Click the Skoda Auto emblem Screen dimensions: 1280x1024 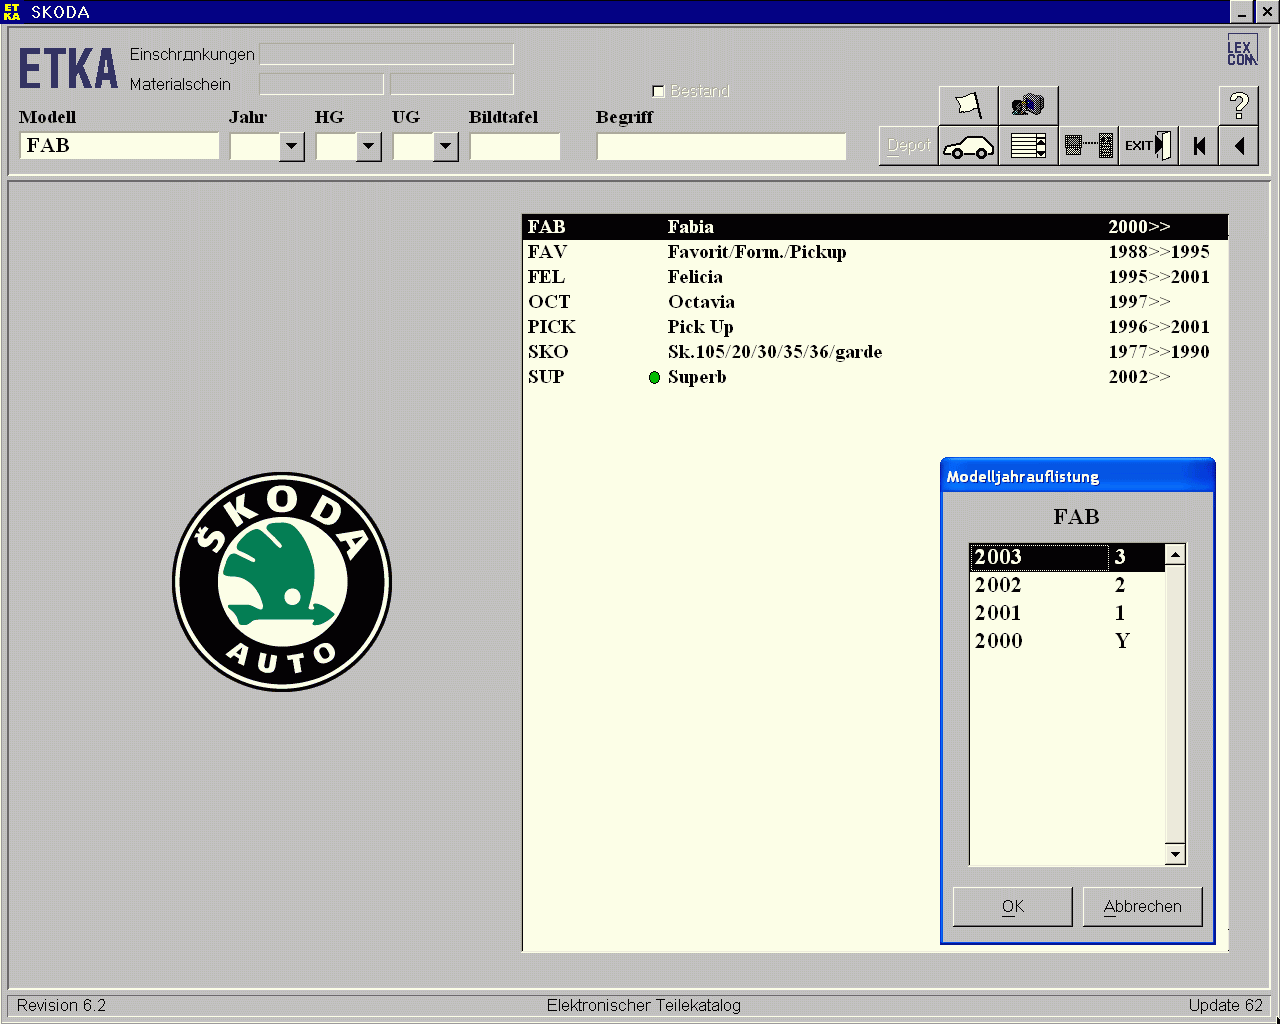[282, 582]
